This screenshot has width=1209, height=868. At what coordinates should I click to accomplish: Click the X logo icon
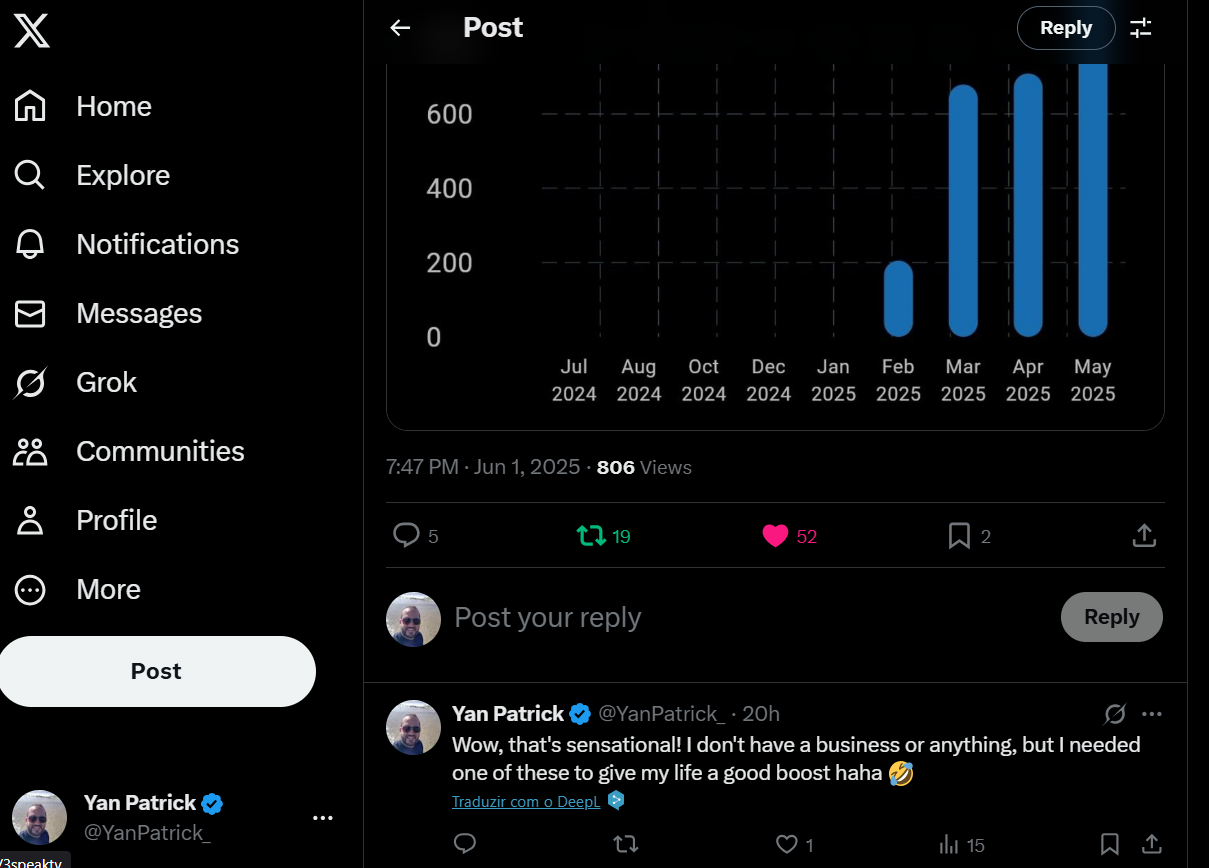point(32,31)
